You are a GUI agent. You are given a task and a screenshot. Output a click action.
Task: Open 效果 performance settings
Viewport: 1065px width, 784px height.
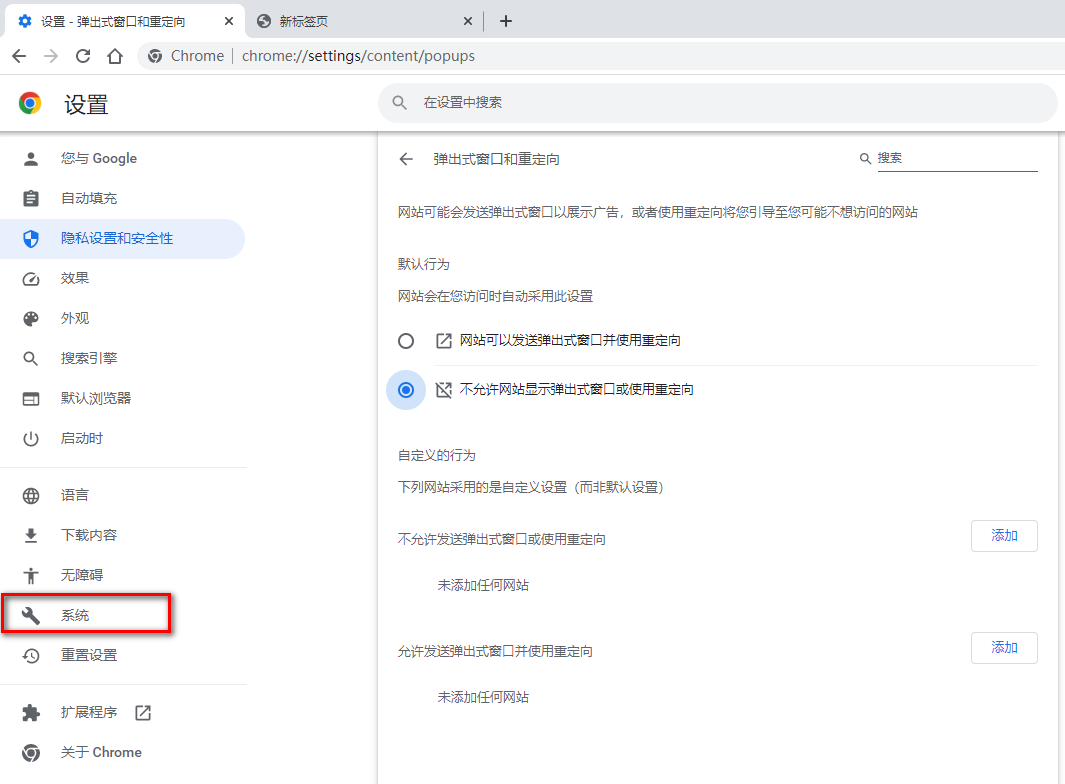[x=122, y=279]
